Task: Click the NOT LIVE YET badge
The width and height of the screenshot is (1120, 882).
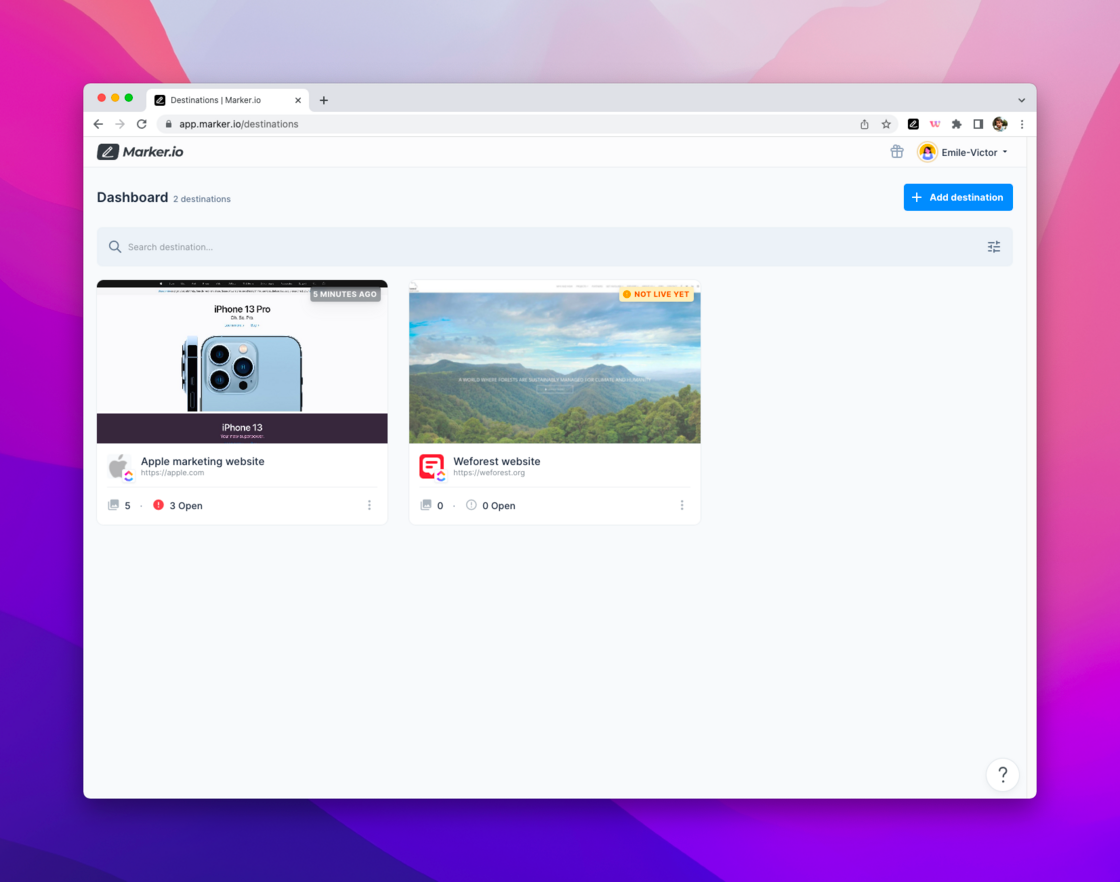Action: coord(656,294)
